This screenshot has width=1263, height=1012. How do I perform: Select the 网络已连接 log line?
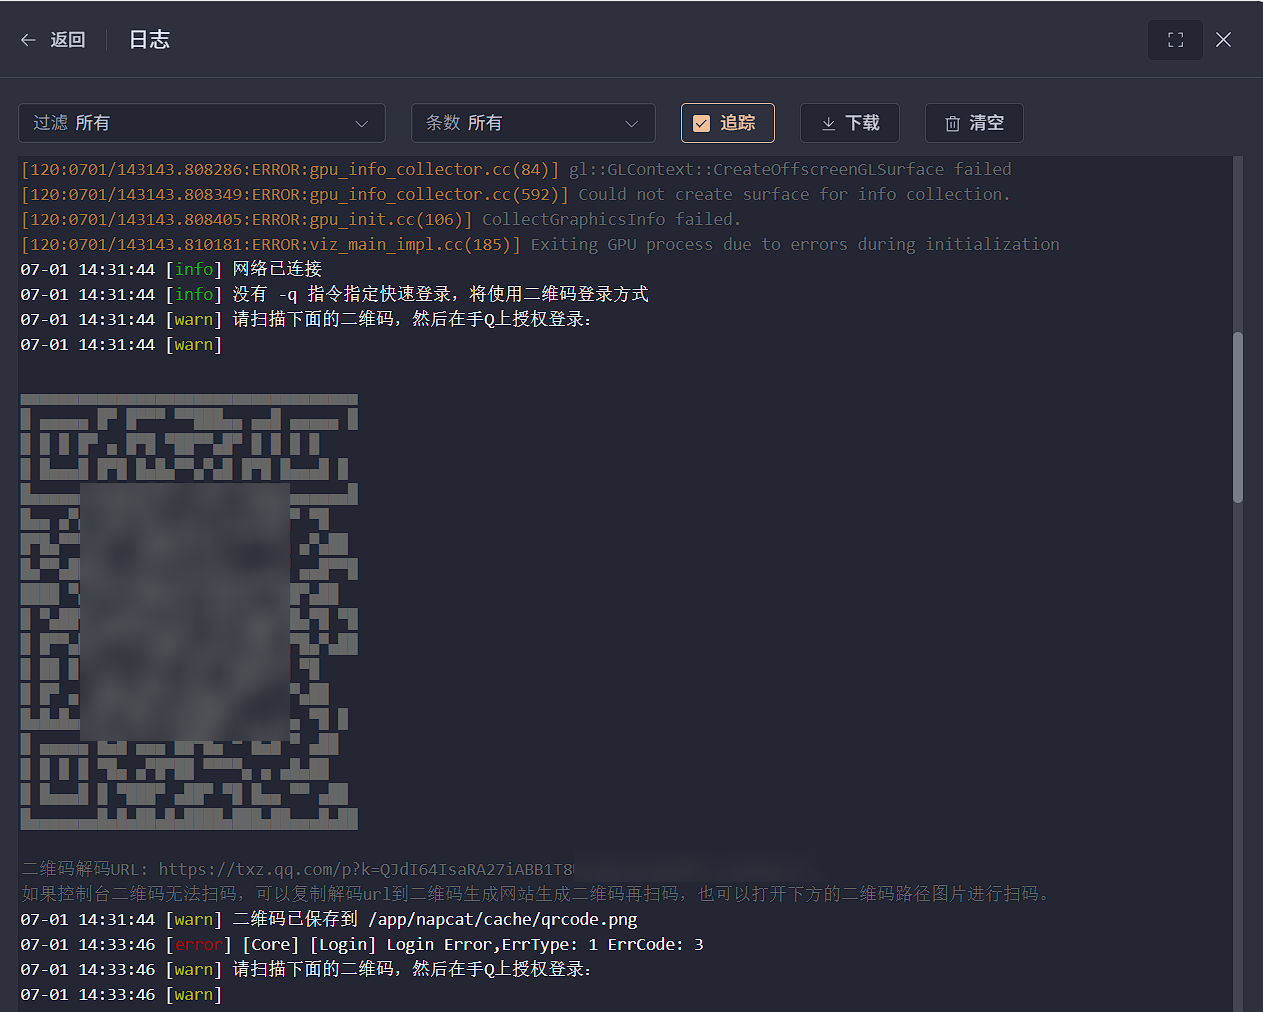171,269
